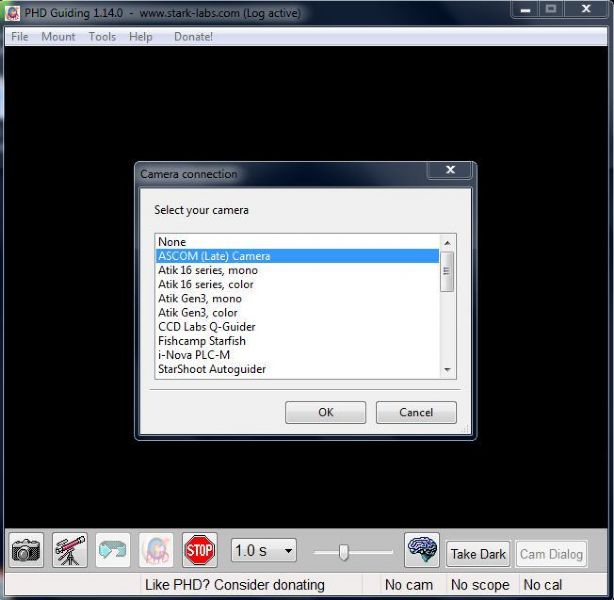Viewport: 614px width, 600px height.
Task: Click the camera list scroll up arrow
Action: pyautogui.click(x=447, y=243)
